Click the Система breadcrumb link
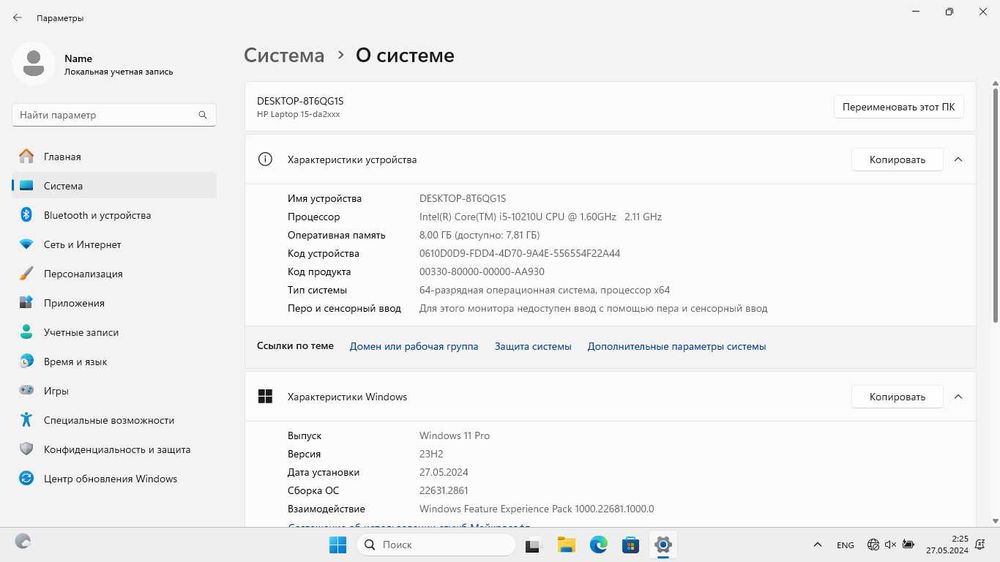The image size is (1000, 562). [284, 55]
